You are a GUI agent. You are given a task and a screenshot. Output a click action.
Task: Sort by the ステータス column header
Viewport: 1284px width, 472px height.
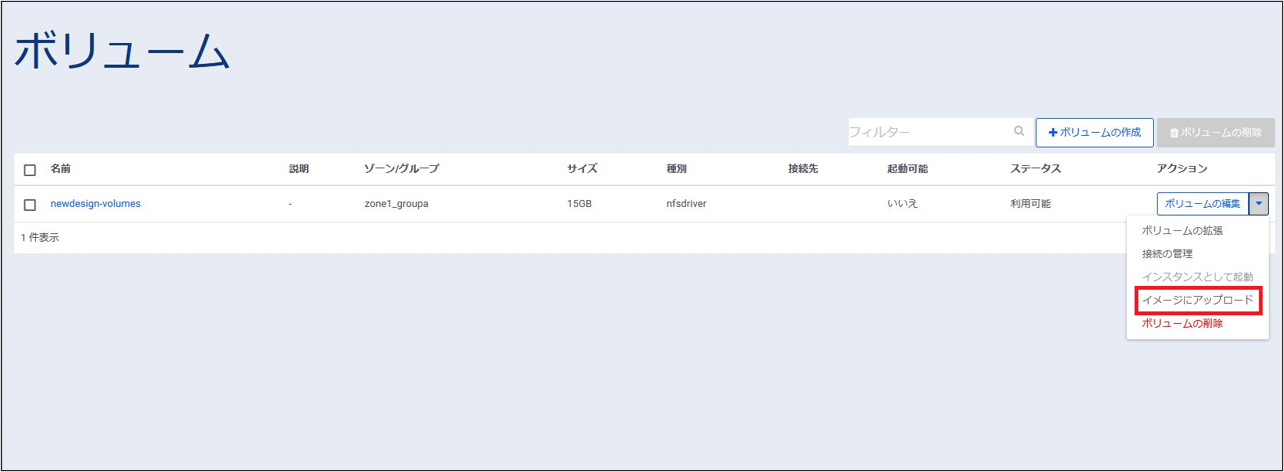click(x=1035, y=169)
